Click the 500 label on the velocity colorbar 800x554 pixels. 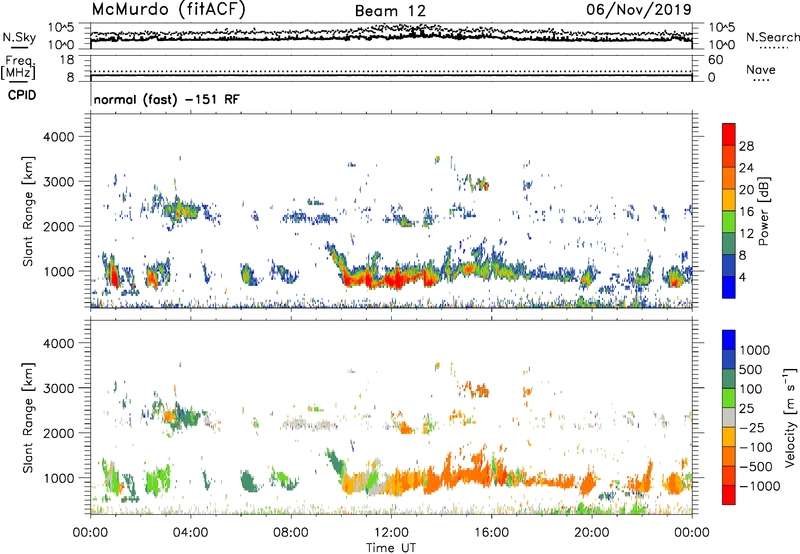pyautogui.click(x=752, y=370)
